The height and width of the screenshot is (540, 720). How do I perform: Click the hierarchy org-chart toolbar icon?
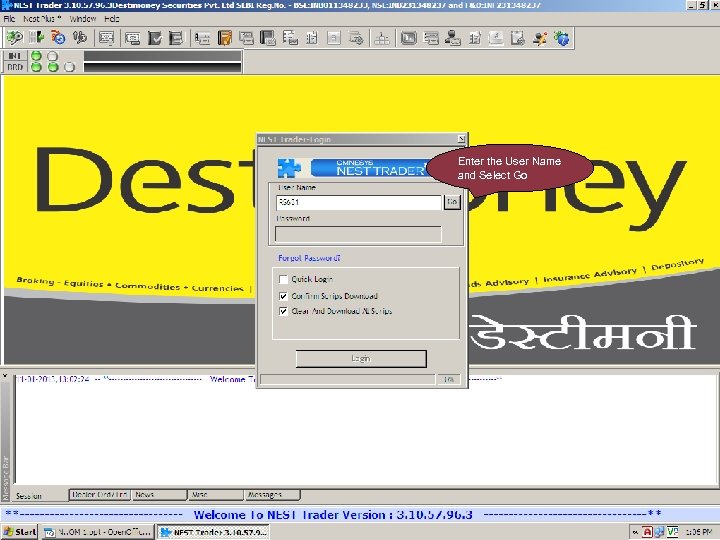382,38
